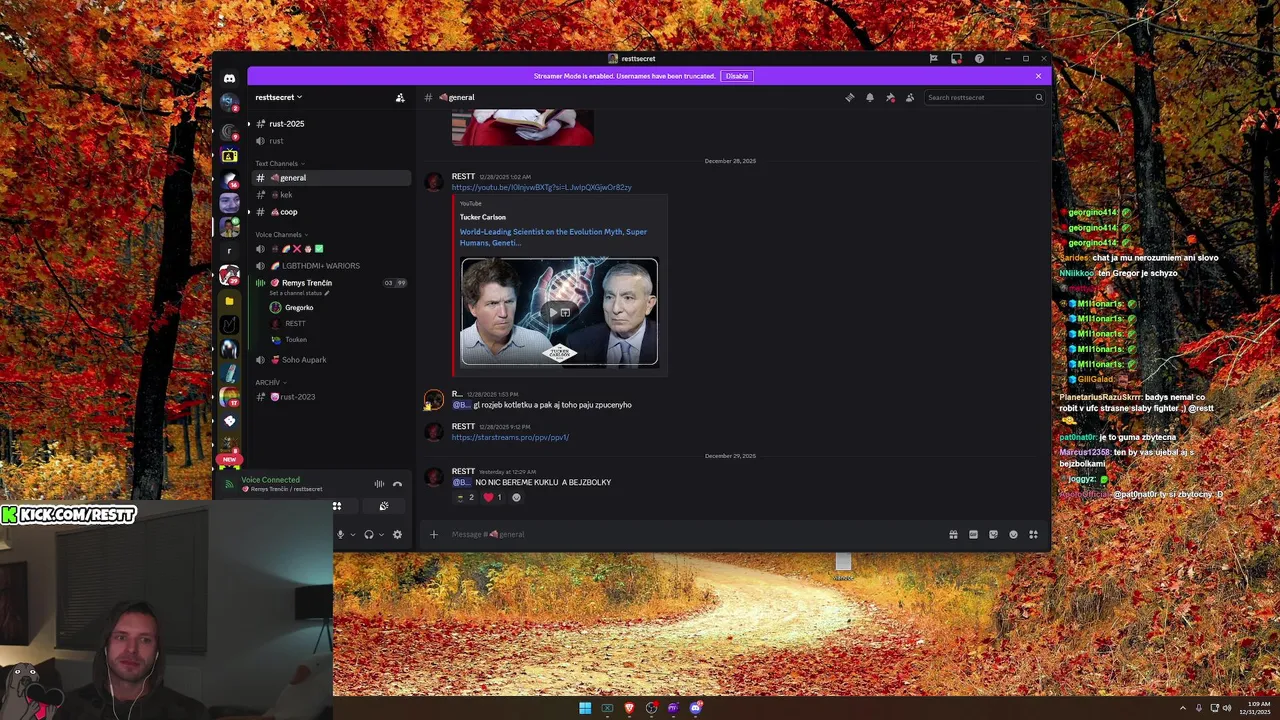Open headphone output options arrow
This screenshot has height=720, width=1280.
click(381, 534)
